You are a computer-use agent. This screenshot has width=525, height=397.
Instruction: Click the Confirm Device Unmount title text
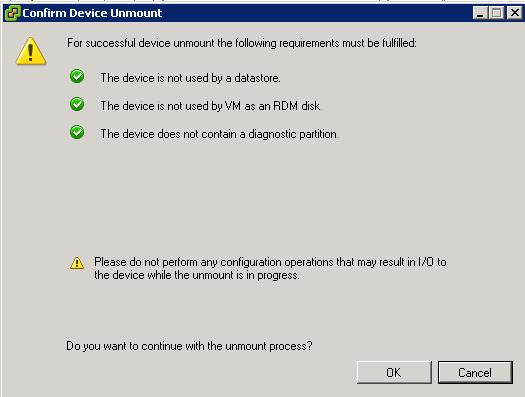pos(92,13)
